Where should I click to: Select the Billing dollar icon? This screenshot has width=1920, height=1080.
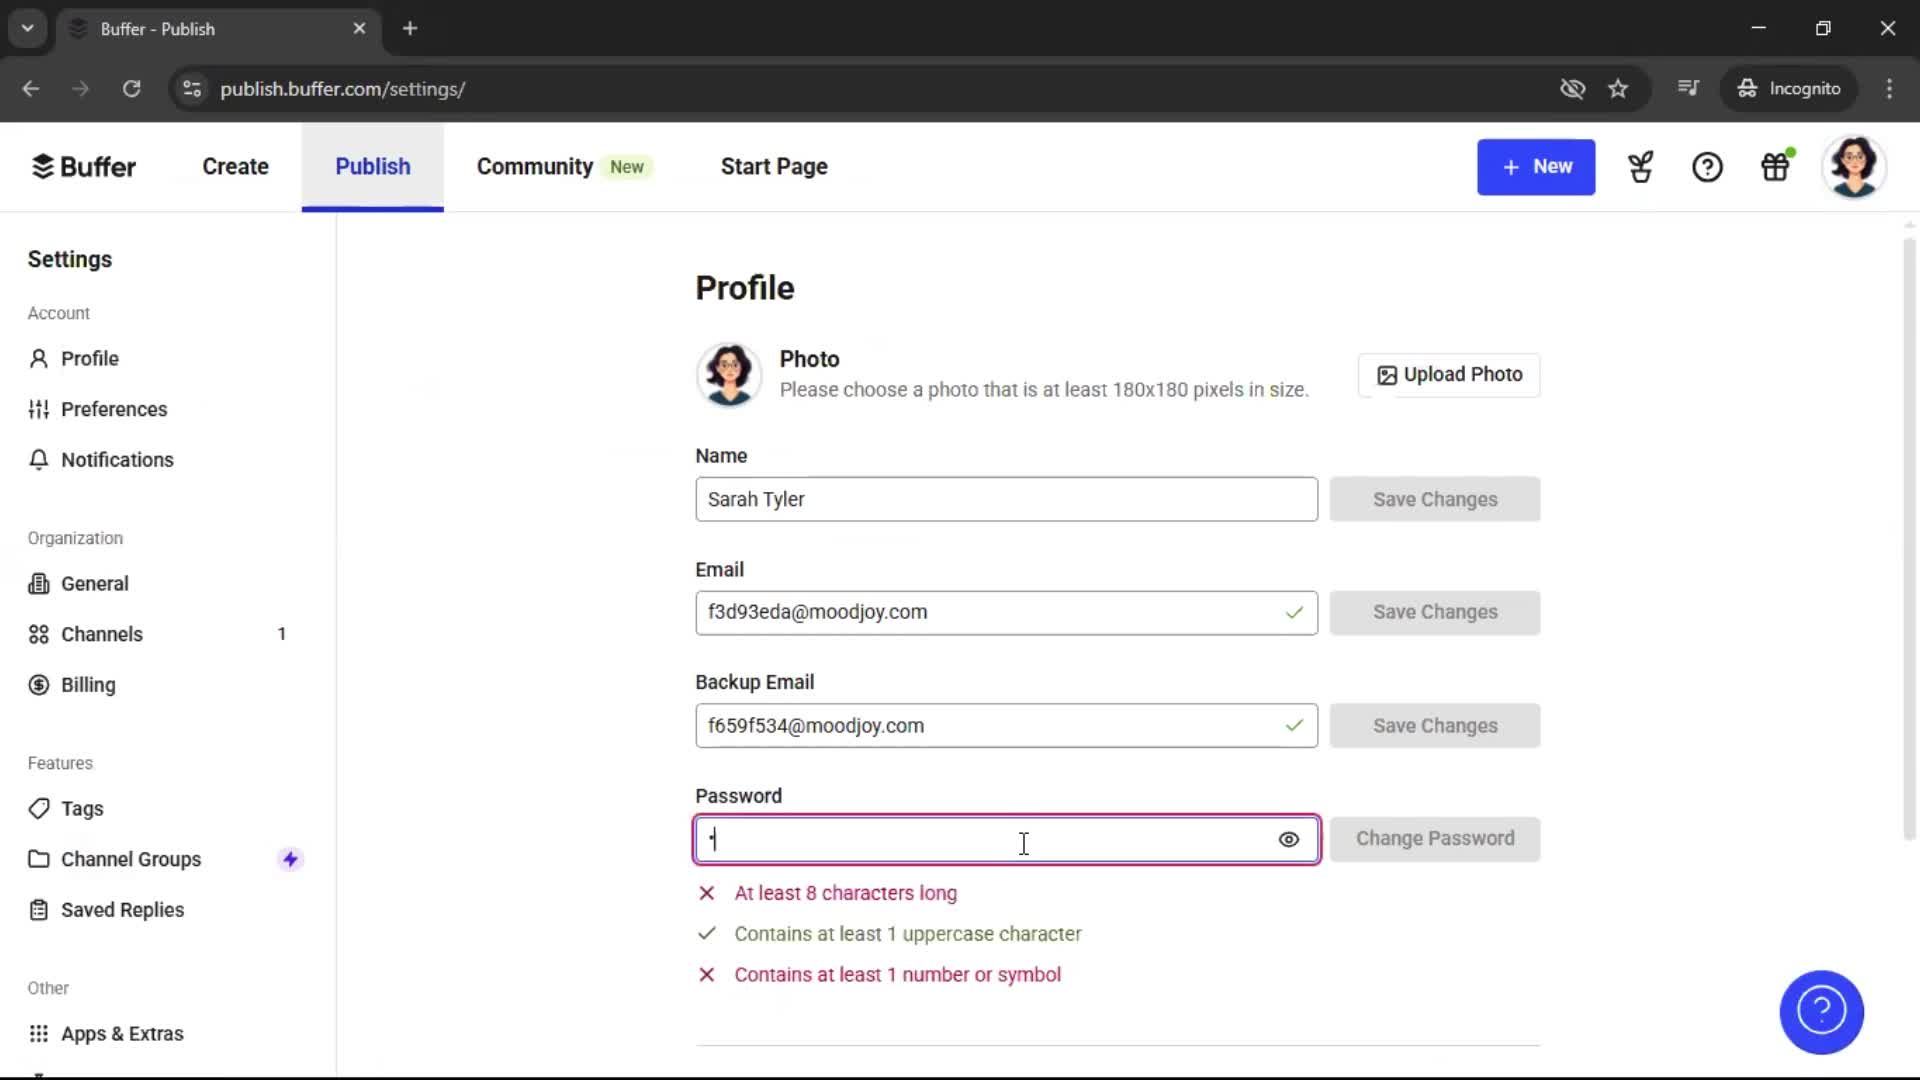pyautogui.click(x=38, y=684)
